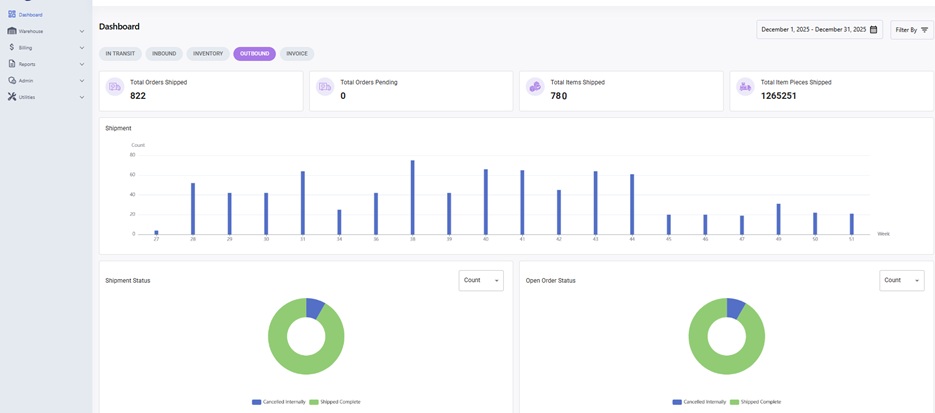Click the Warehouse building icon
Screen dimensions: 935x413
12,31
